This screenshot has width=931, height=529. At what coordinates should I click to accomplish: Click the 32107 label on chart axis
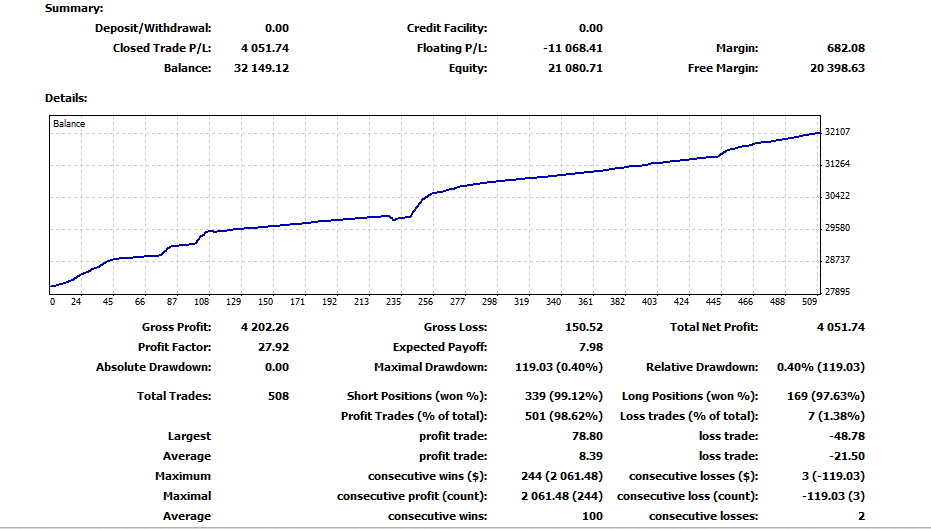click(838, 132)
